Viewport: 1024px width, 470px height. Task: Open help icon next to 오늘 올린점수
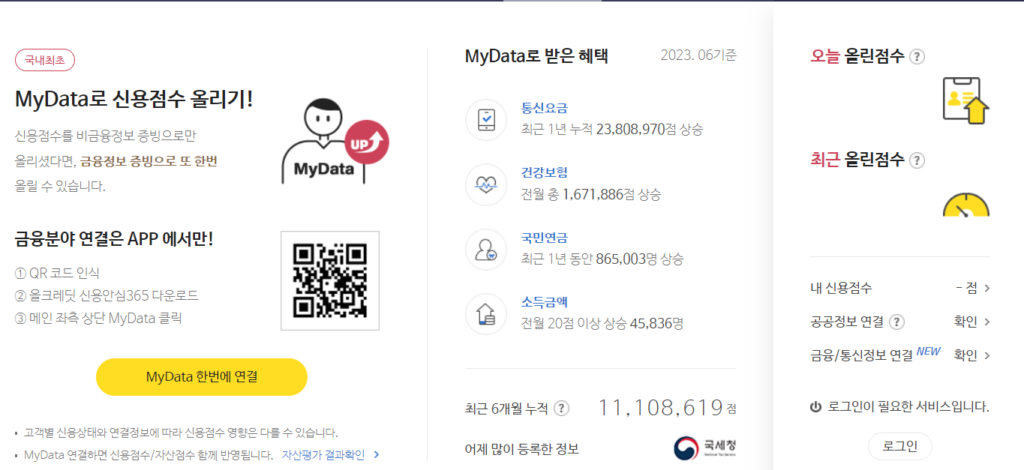click(917, 57)
